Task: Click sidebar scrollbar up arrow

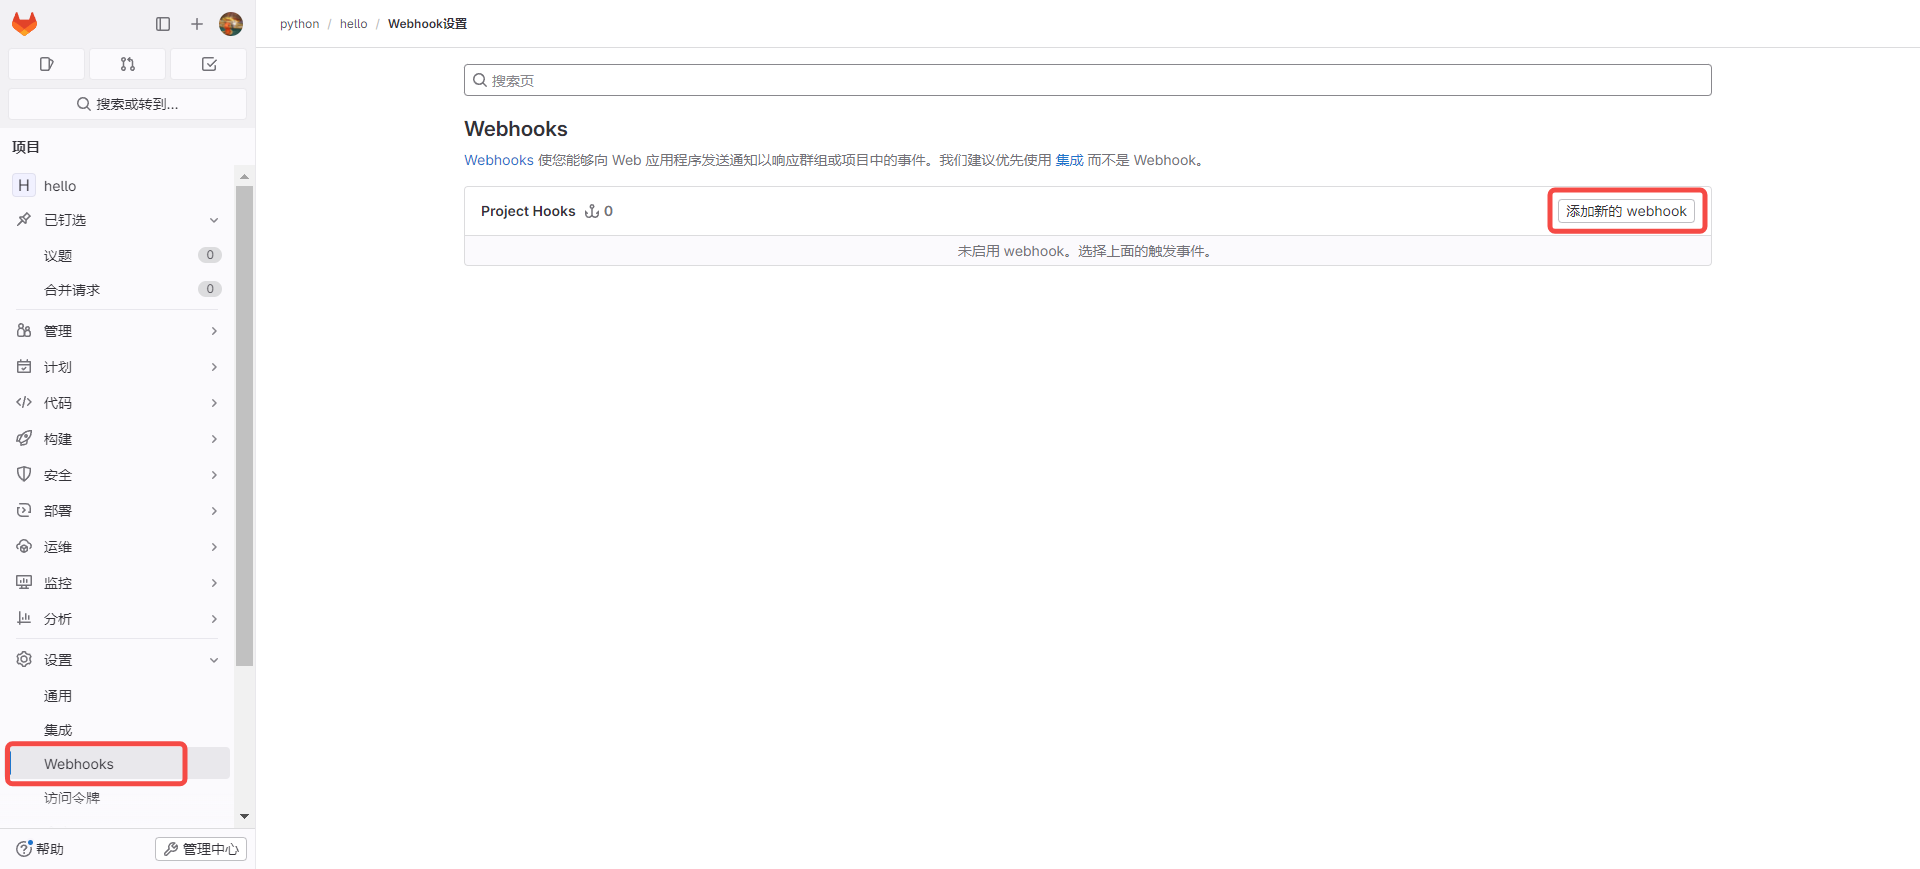Action: (244, 176)
